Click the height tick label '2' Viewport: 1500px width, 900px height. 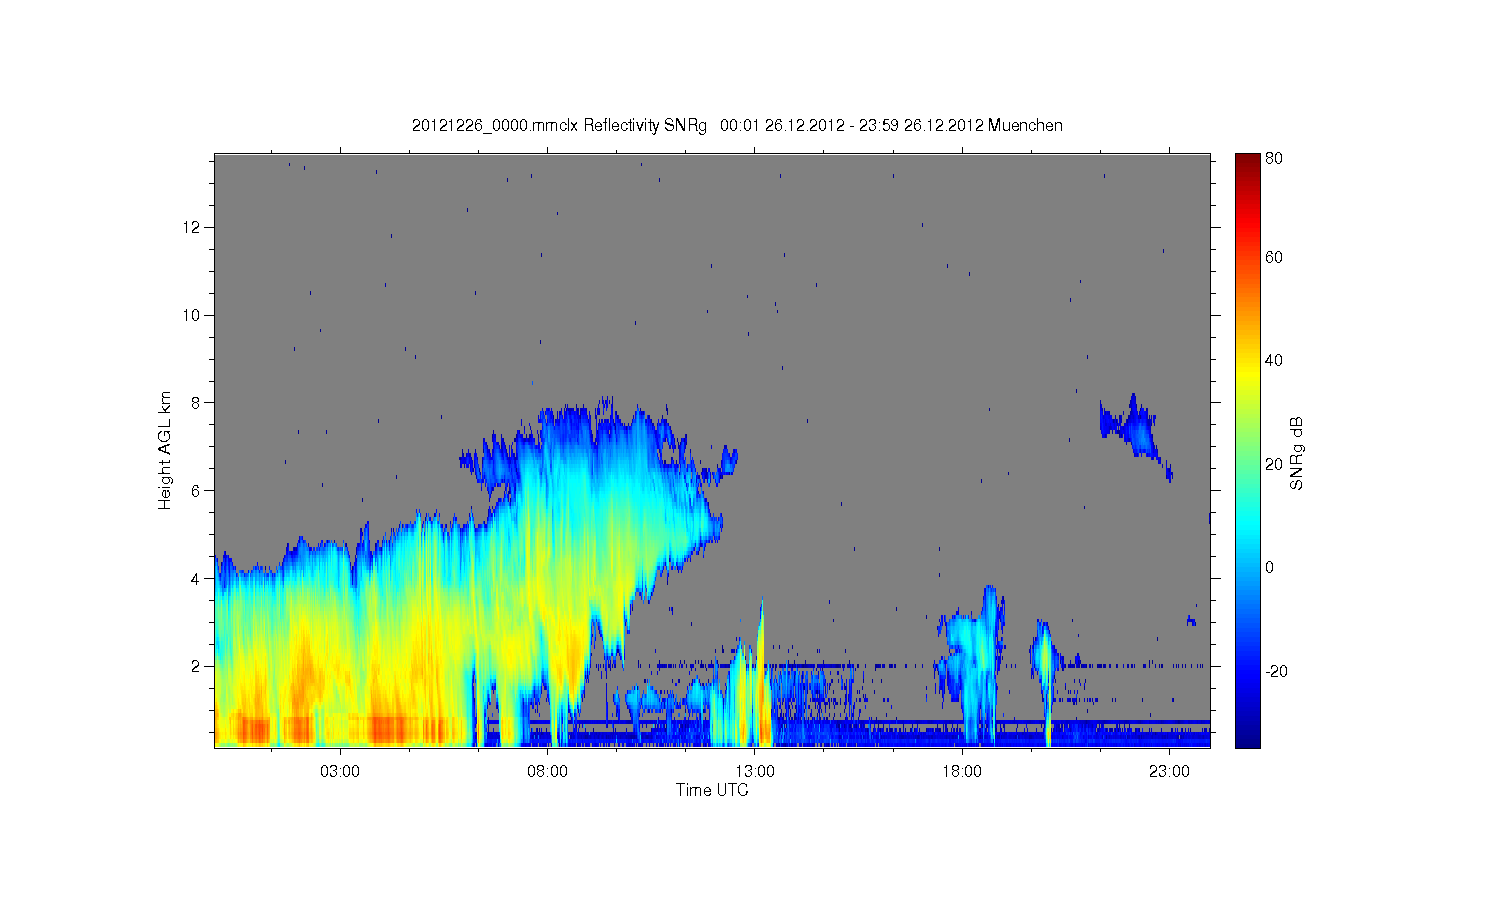coord(197,666)
